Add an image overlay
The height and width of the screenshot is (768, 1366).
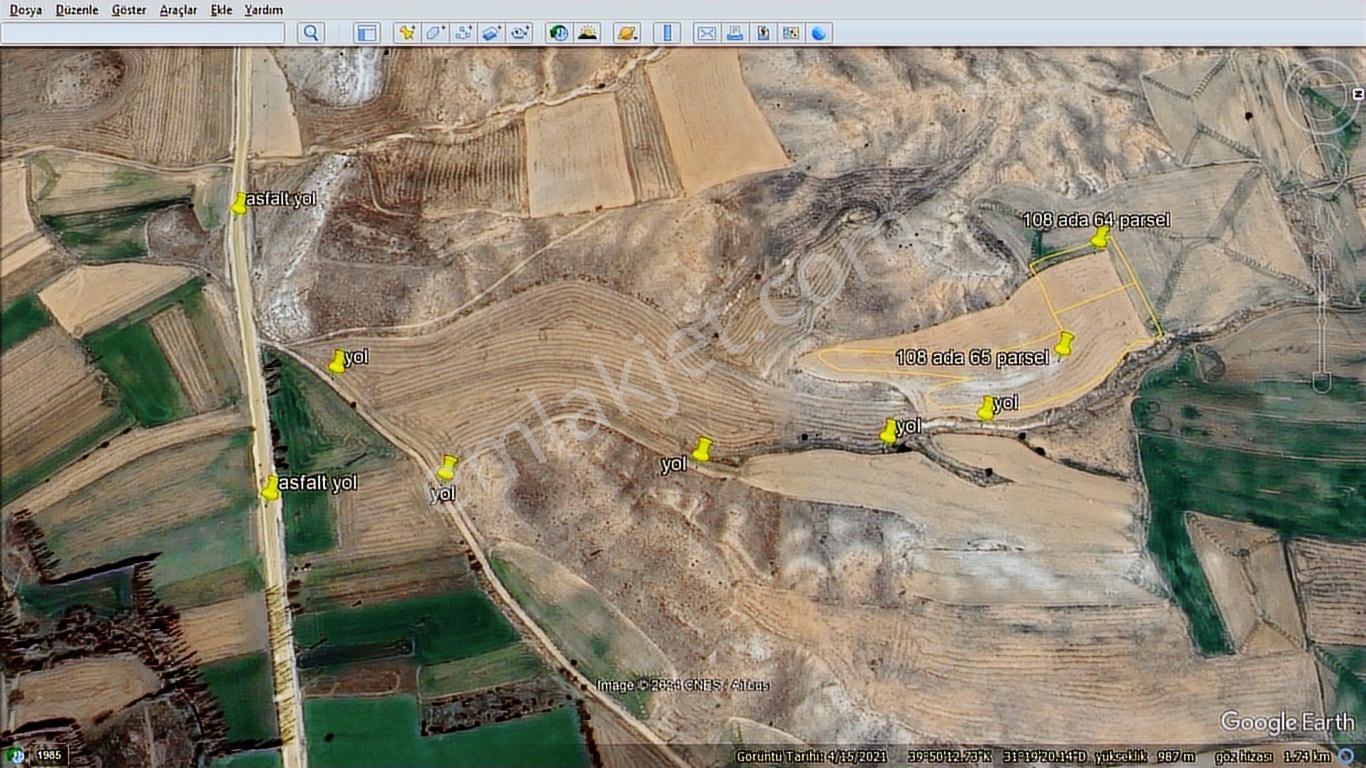click(491, 33)
